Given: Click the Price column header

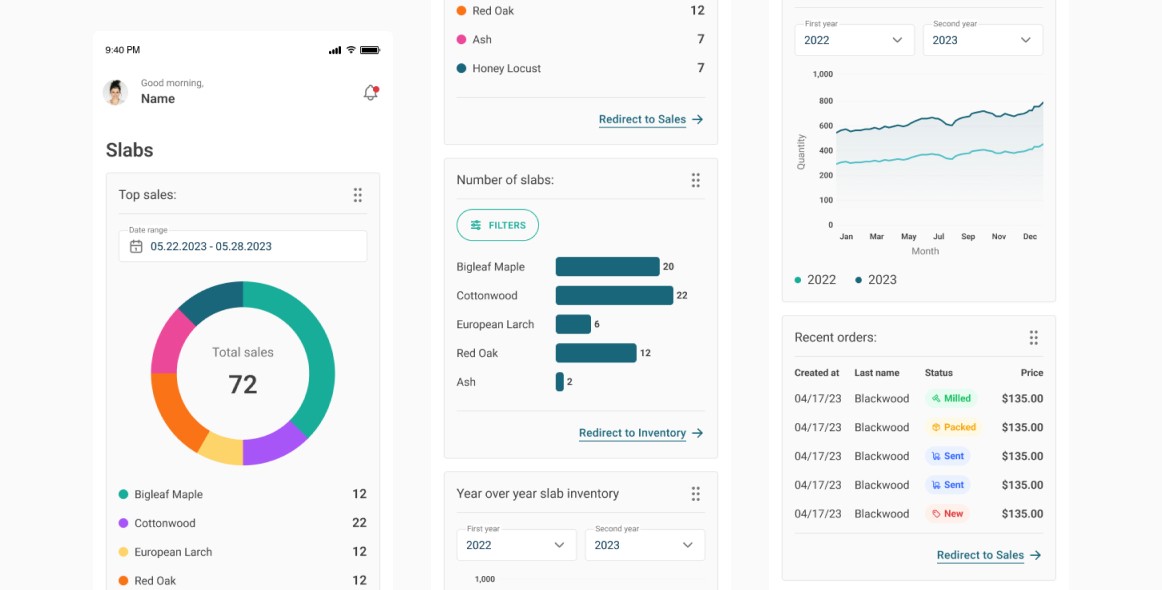Looking at the screenshot, I should tap(1032, 373).
